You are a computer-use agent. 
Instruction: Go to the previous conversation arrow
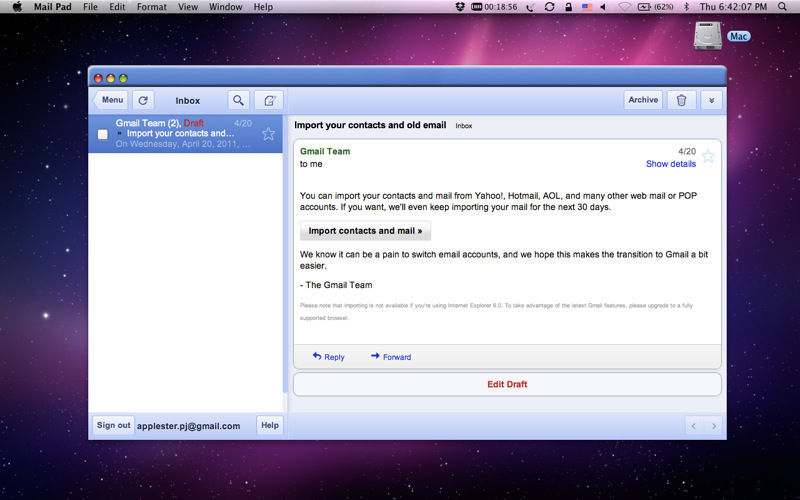tap(693, 426)
